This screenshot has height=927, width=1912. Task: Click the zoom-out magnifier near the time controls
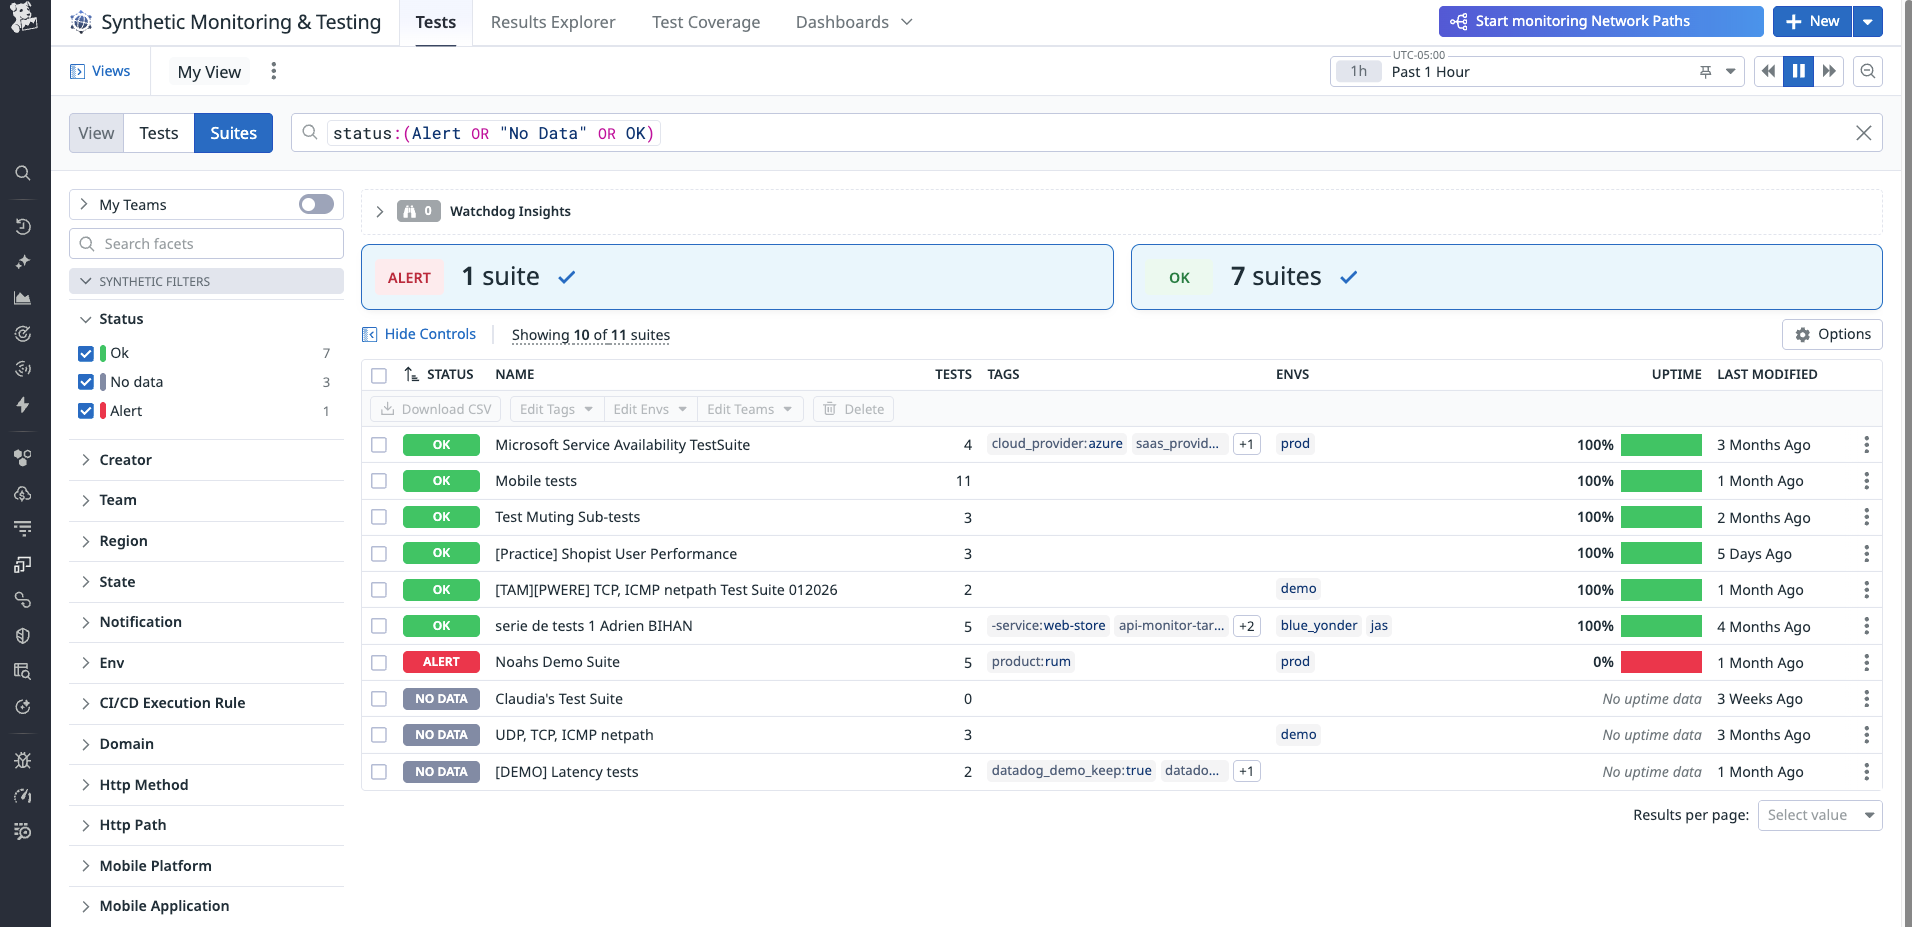coord(1868,71)
